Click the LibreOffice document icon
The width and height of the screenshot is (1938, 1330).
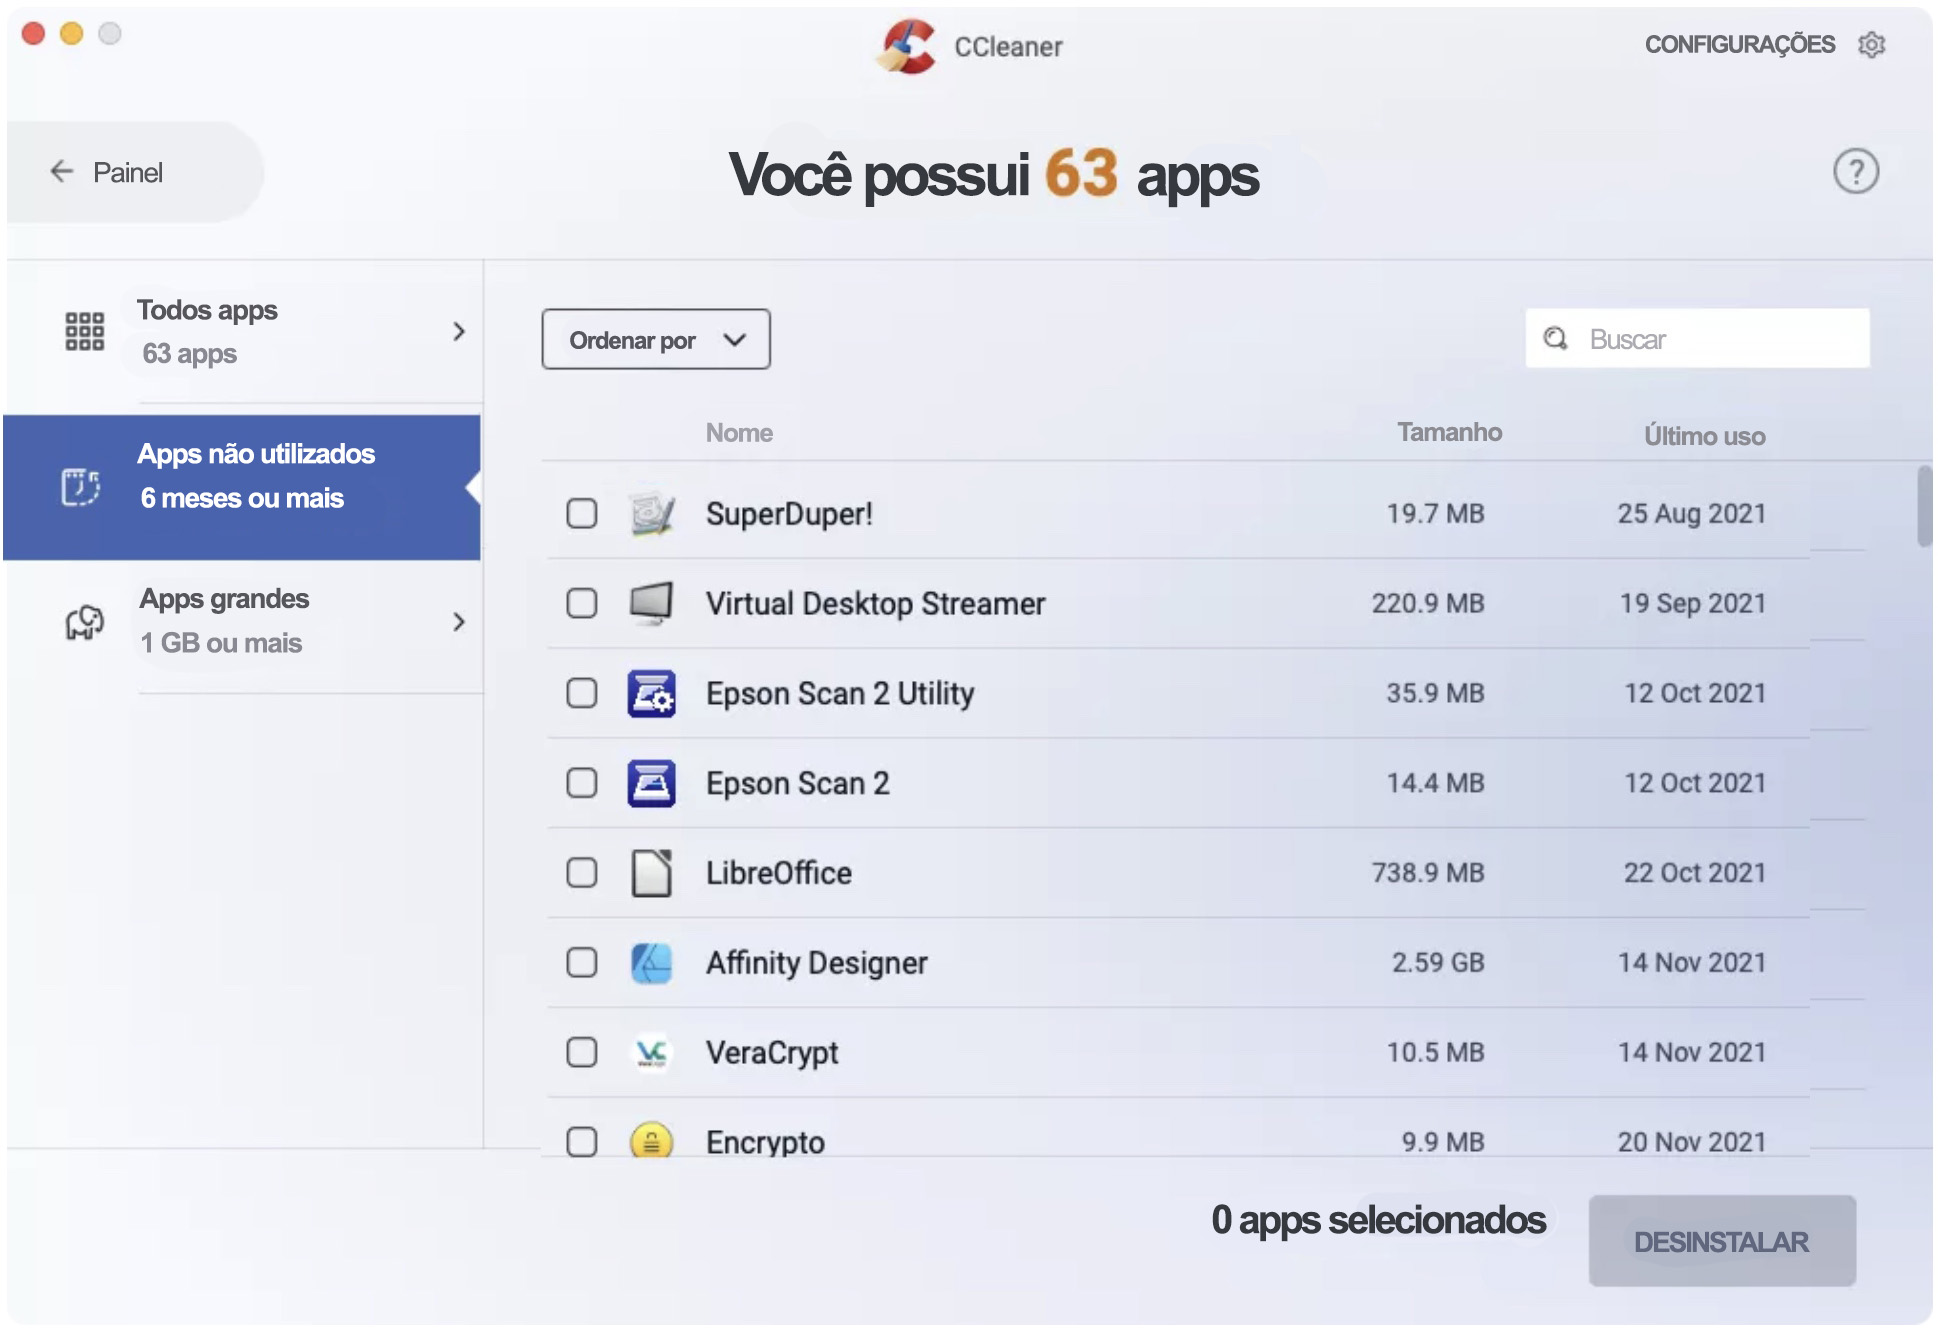coord(652,873)
